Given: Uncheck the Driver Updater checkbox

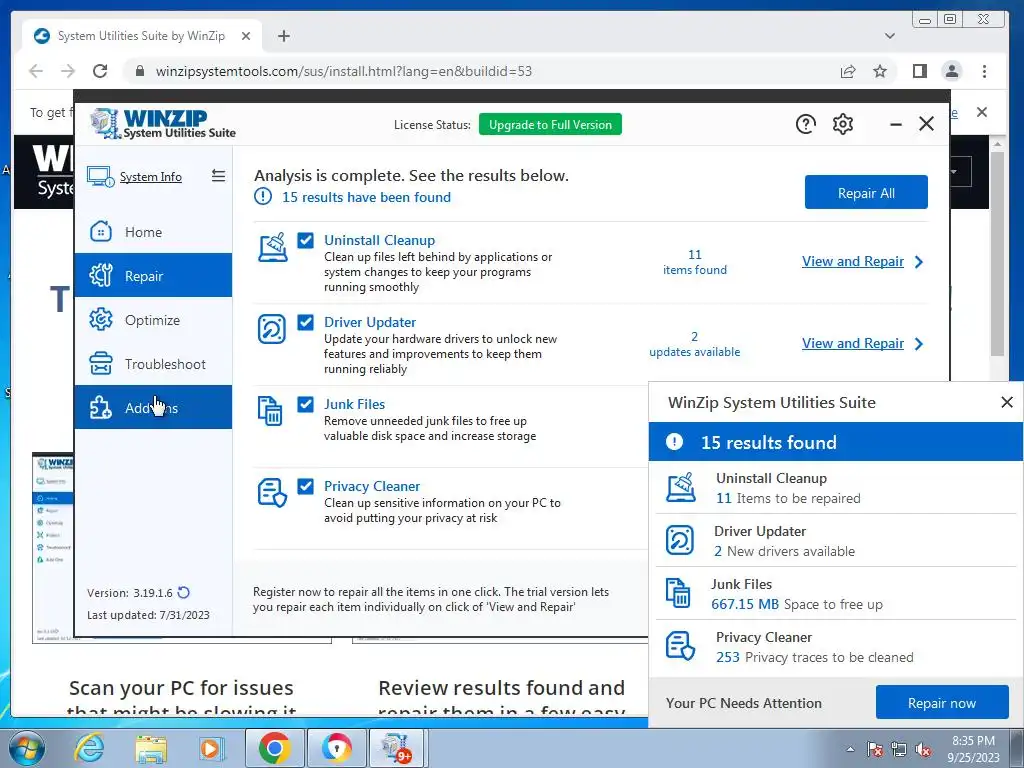Looking at the screenshot, I should pyautogui.click(x=306, y=322).
